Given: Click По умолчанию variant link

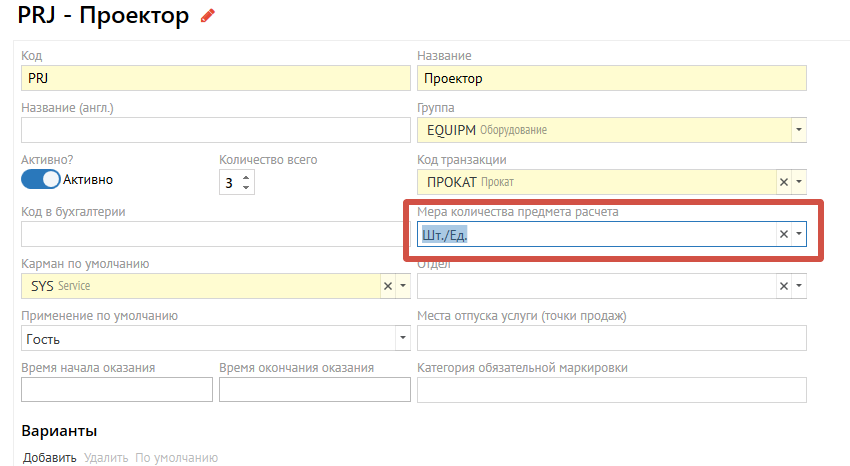Looking at the screenshot, I should tap(176, 458).
